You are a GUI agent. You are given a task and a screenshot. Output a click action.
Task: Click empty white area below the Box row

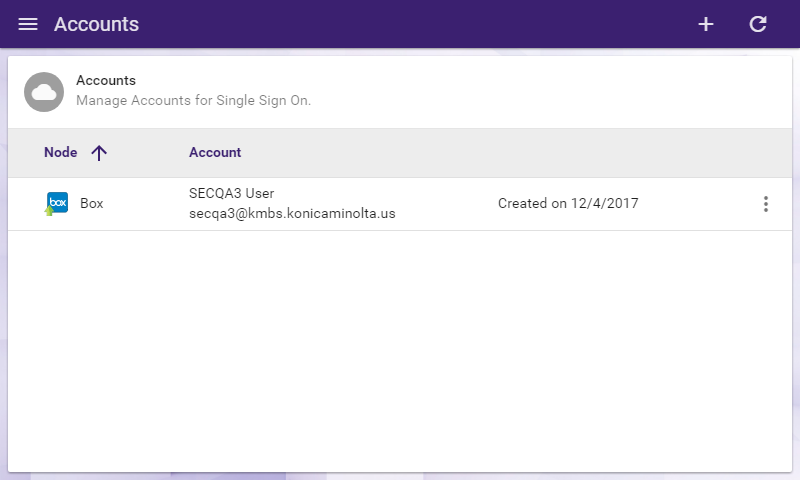[x=400, y=352]
